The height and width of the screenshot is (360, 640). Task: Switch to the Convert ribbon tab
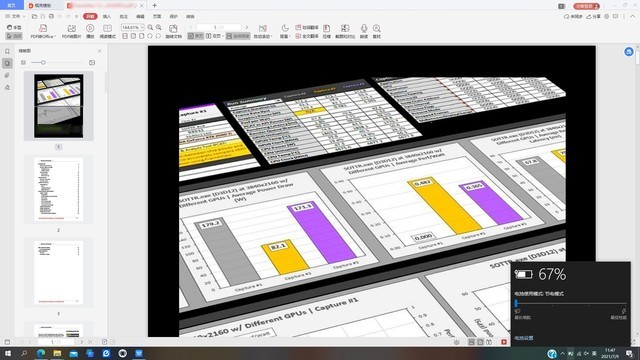tap(190, 16)
